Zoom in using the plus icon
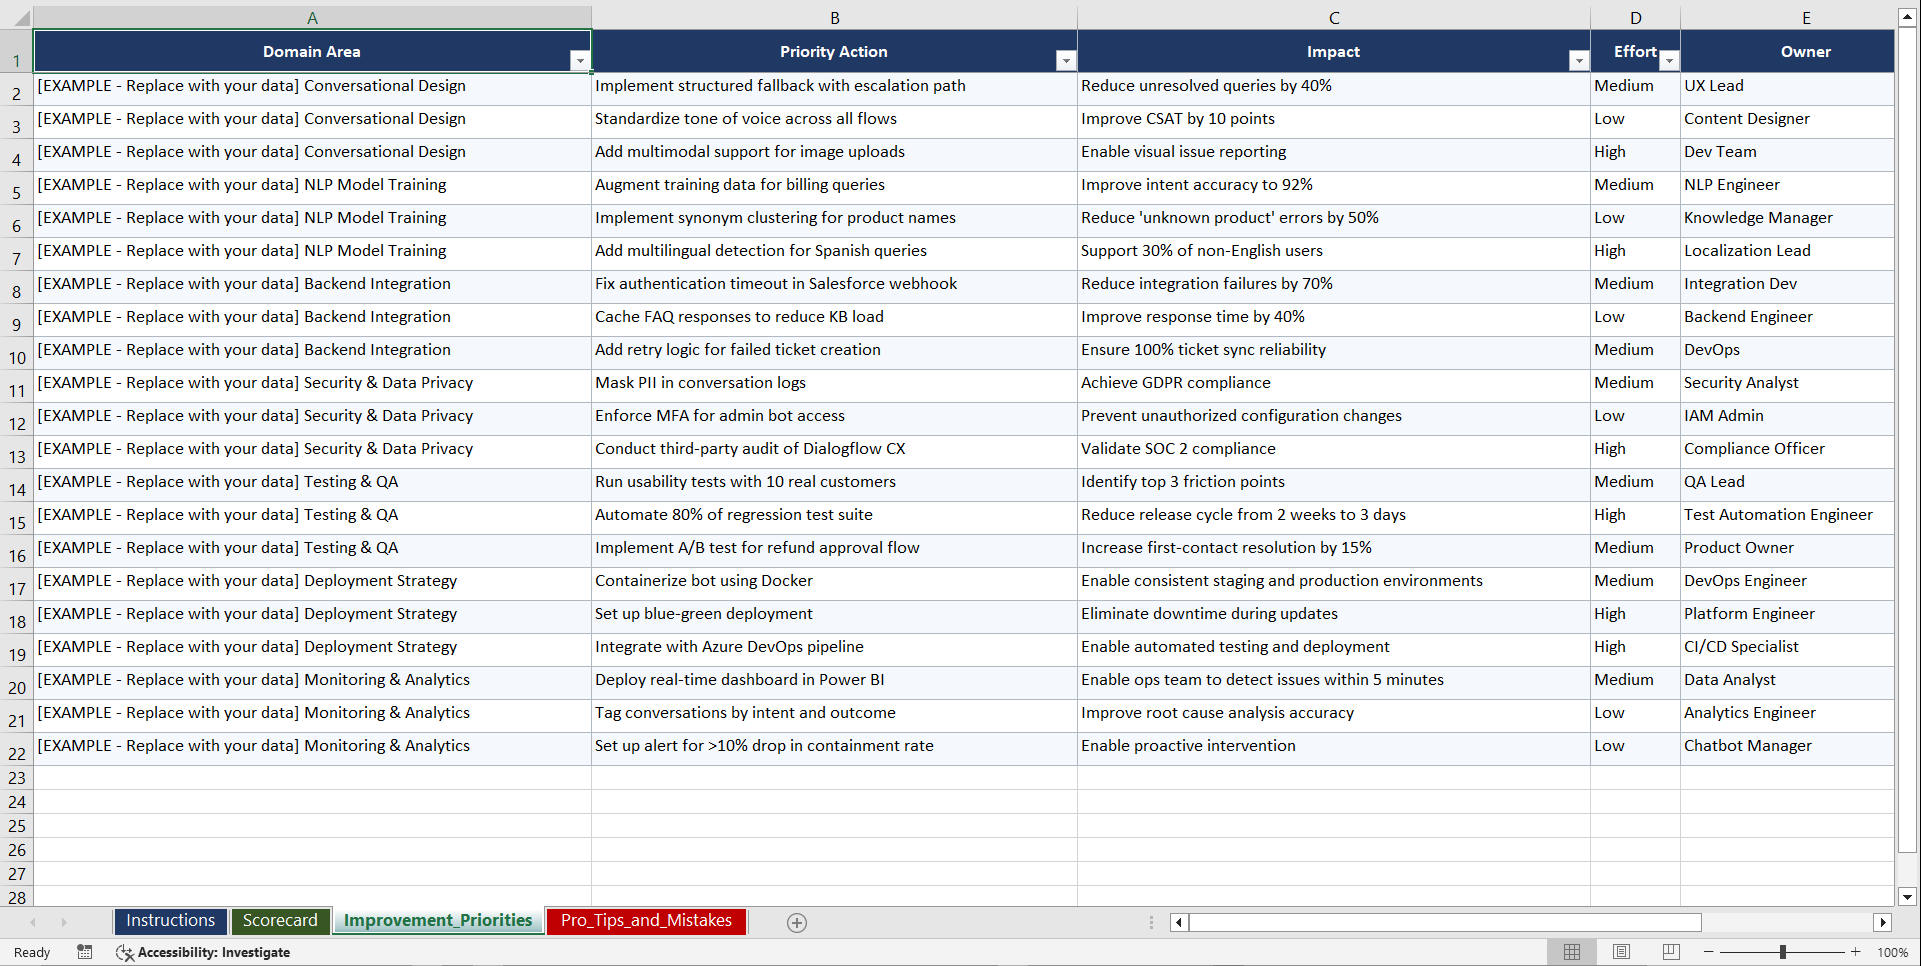The width and height of the screenshot is (1921, 966). [x=1856, y=952]
